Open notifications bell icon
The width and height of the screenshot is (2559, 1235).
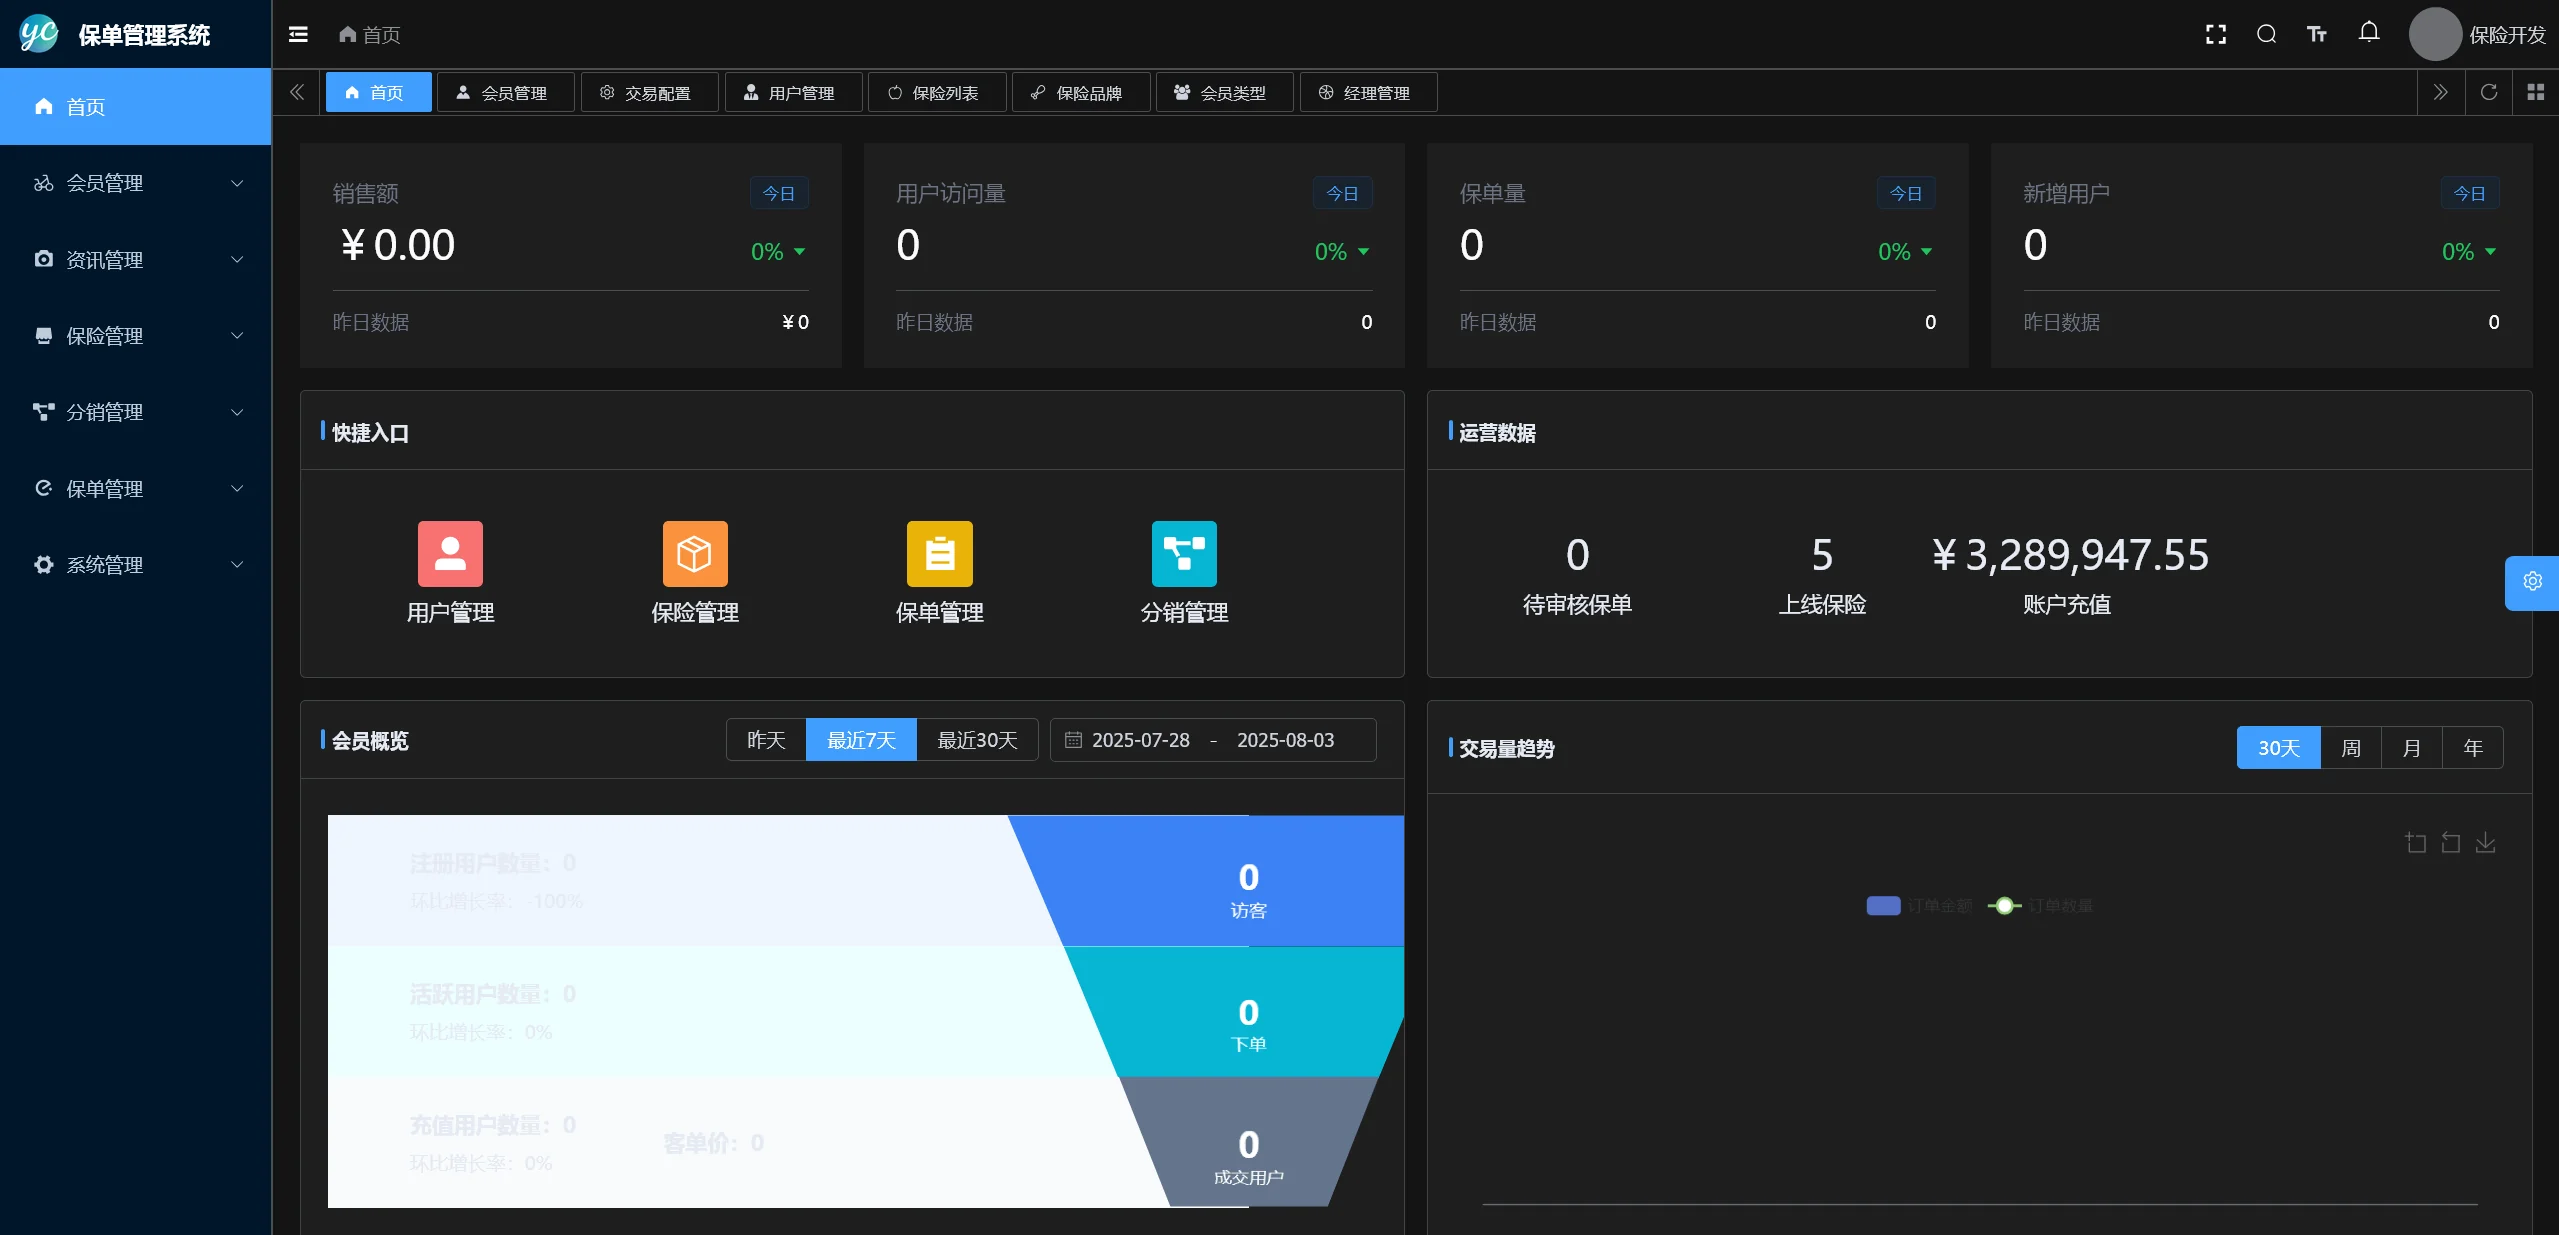pos(2368,33)
